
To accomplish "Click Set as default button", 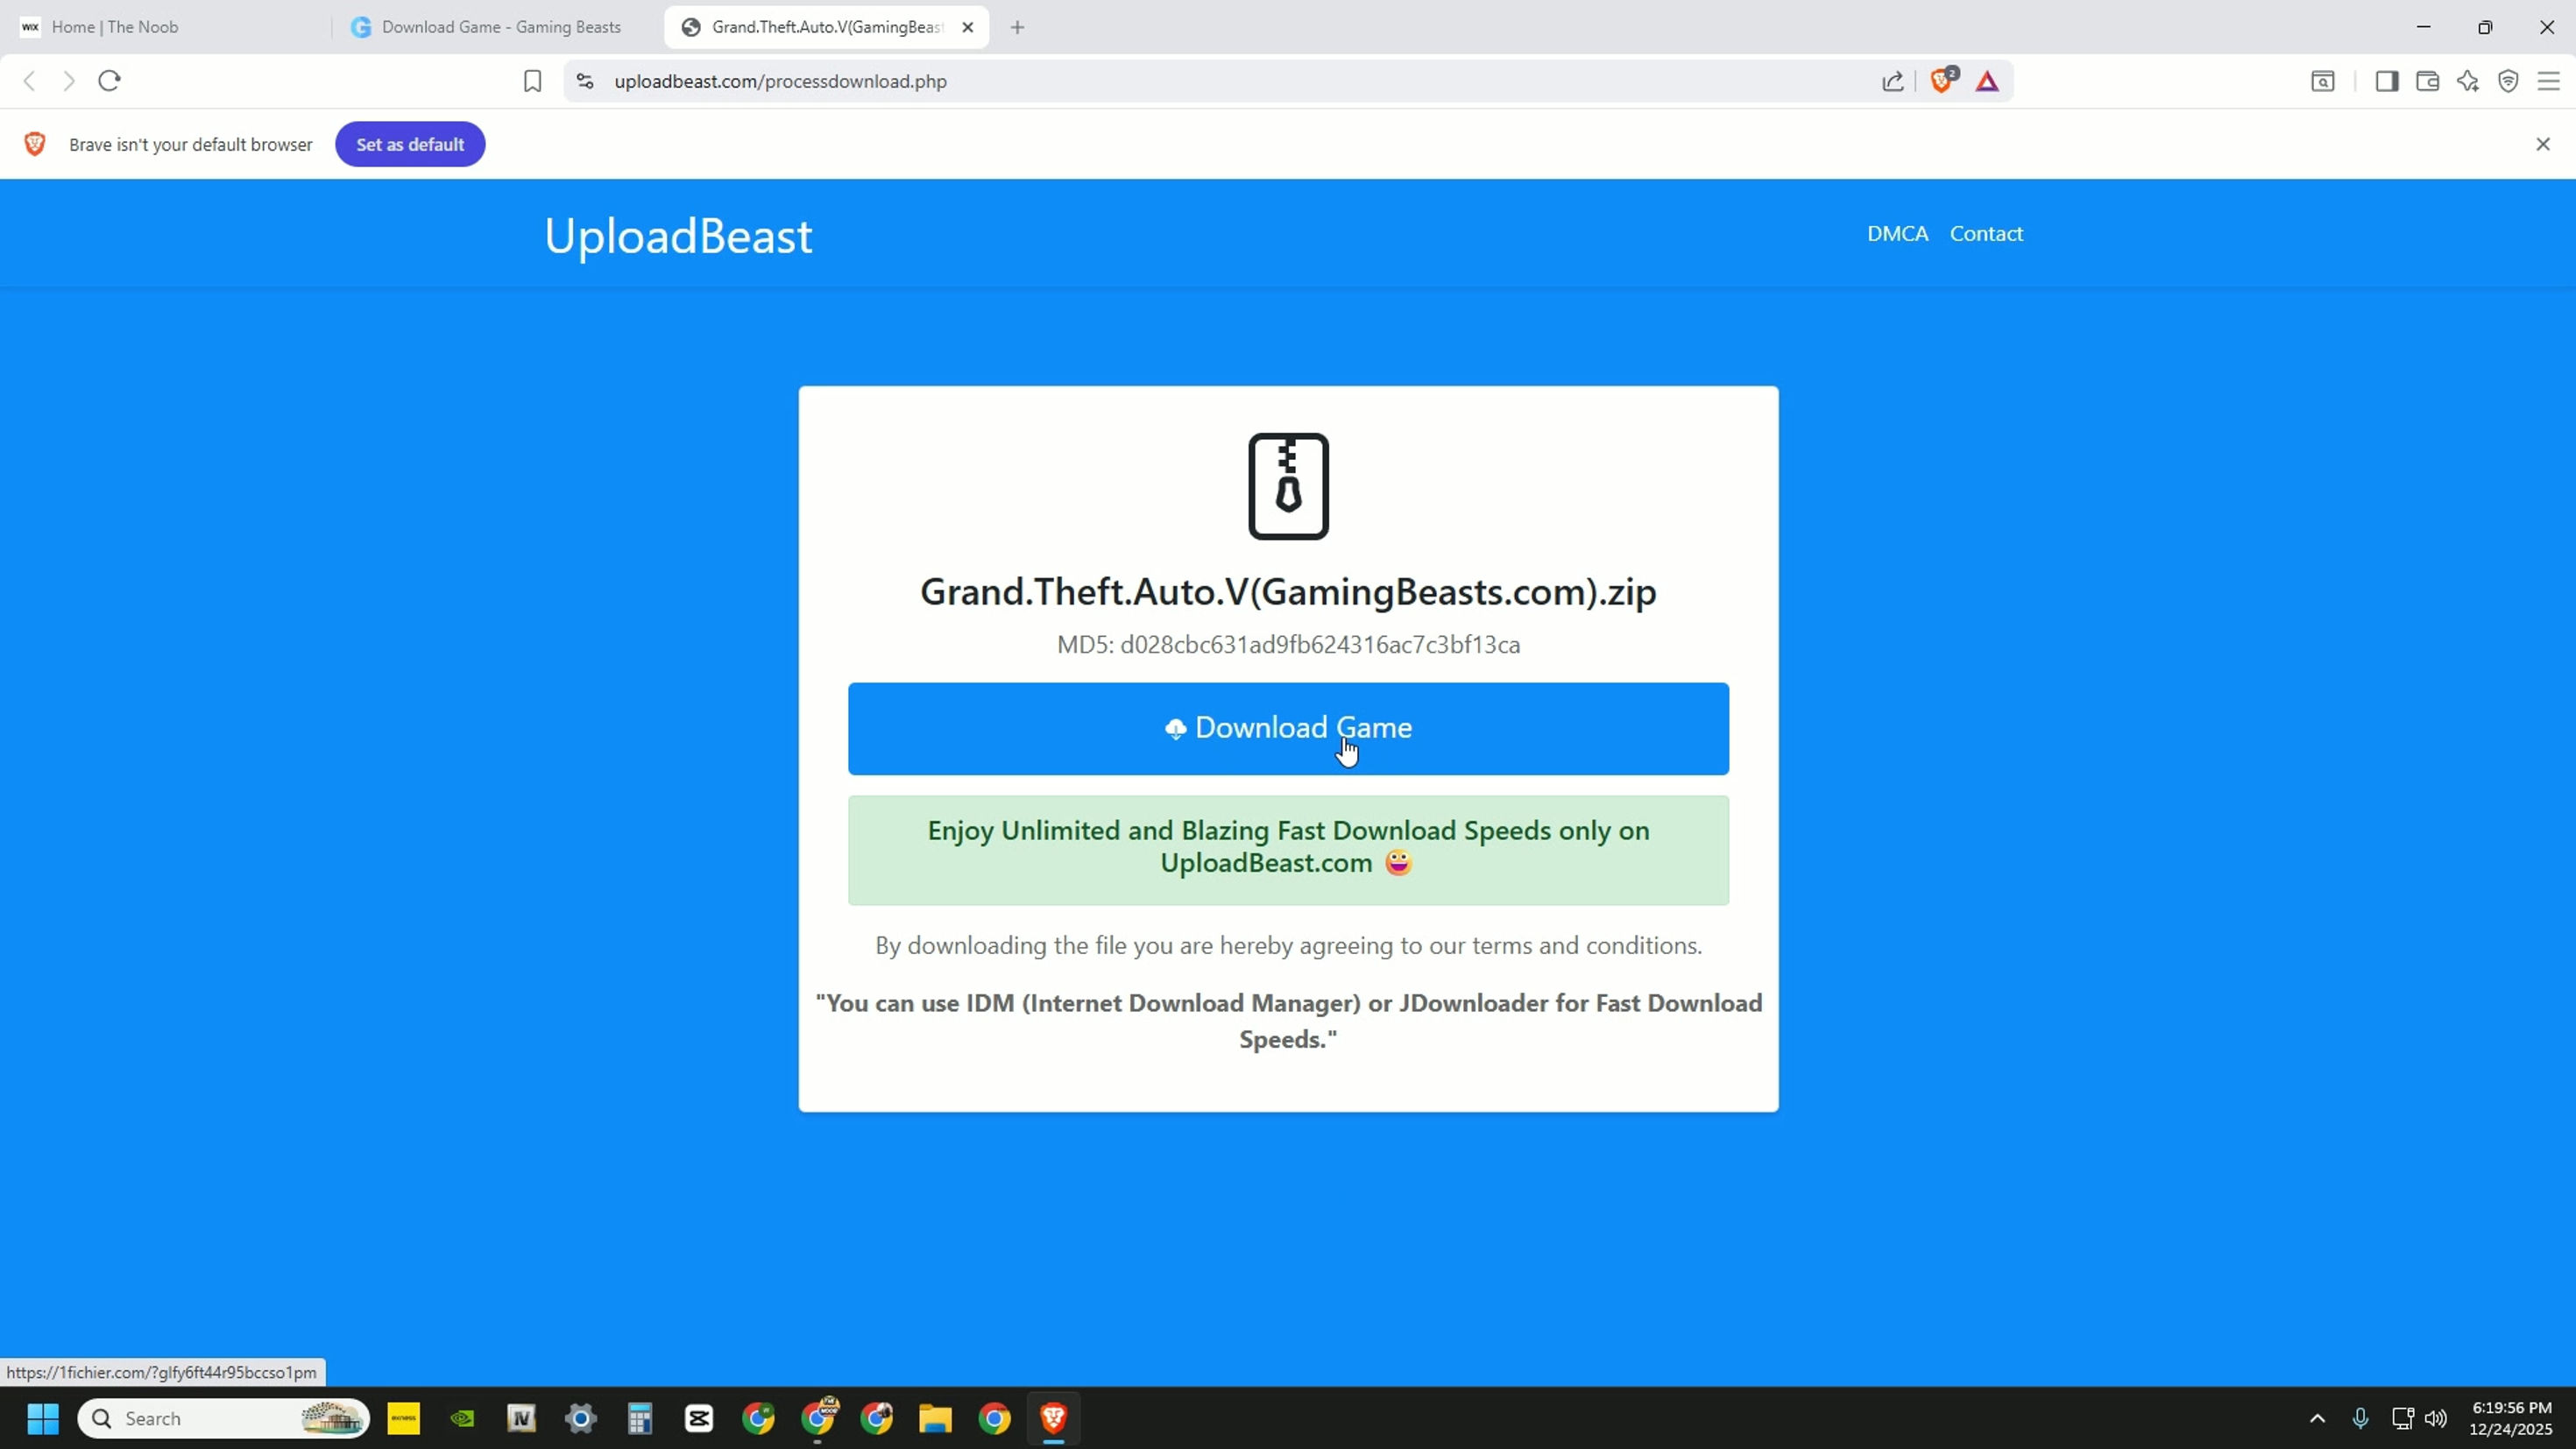I will (x=410, y=144).
